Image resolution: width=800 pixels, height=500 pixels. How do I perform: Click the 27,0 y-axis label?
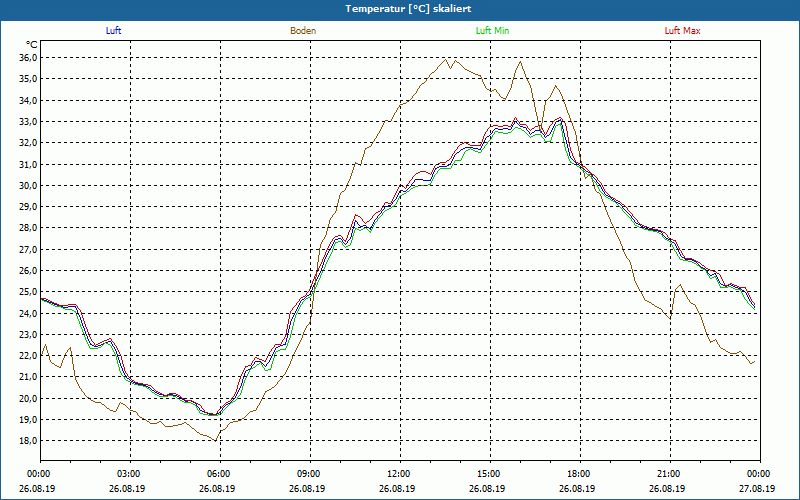point(29,249)
